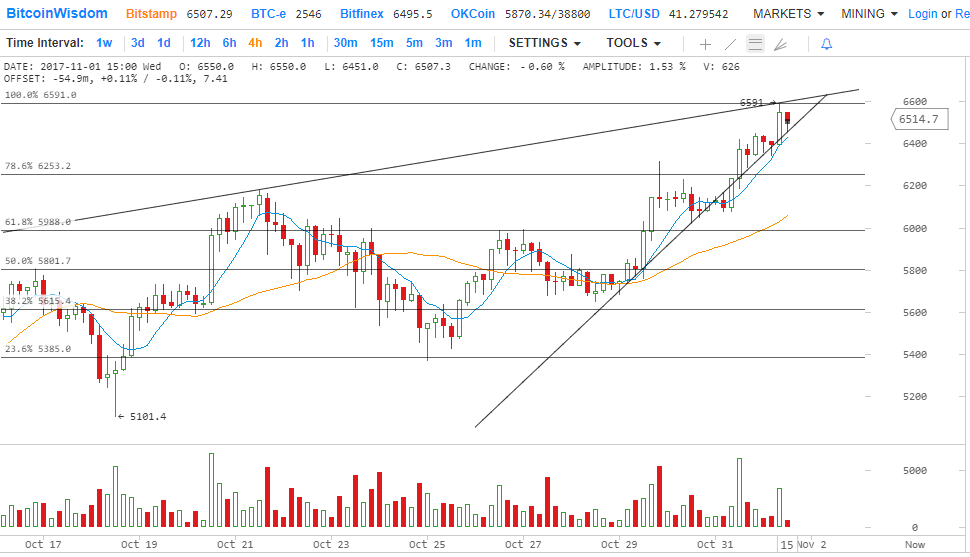The image size is (970, 557).
Task: Open the MARKETS dropdown
Action: 788,14
